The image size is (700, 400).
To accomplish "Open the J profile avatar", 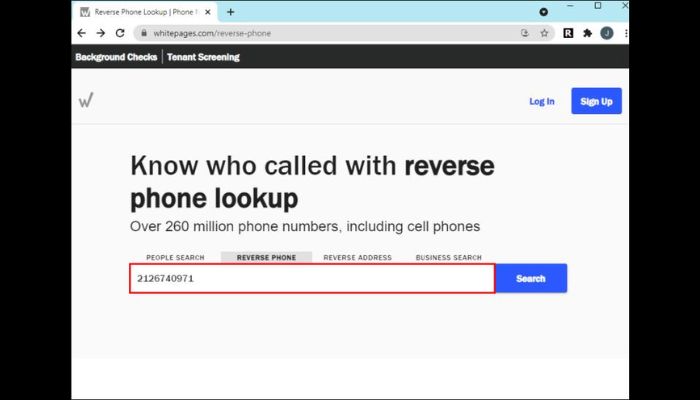I will [x=607, y=33].
